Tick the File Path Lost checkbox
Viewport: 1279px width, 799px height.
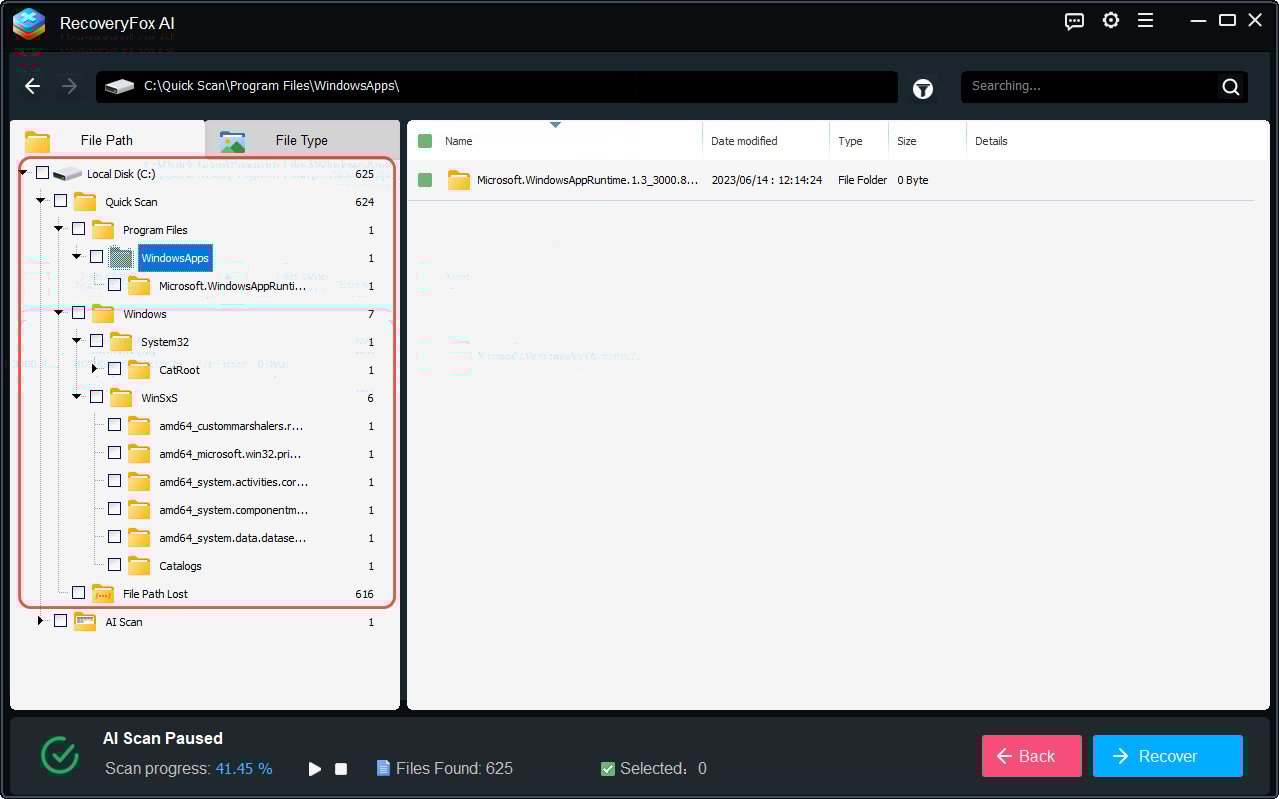[x=78, y=593]
